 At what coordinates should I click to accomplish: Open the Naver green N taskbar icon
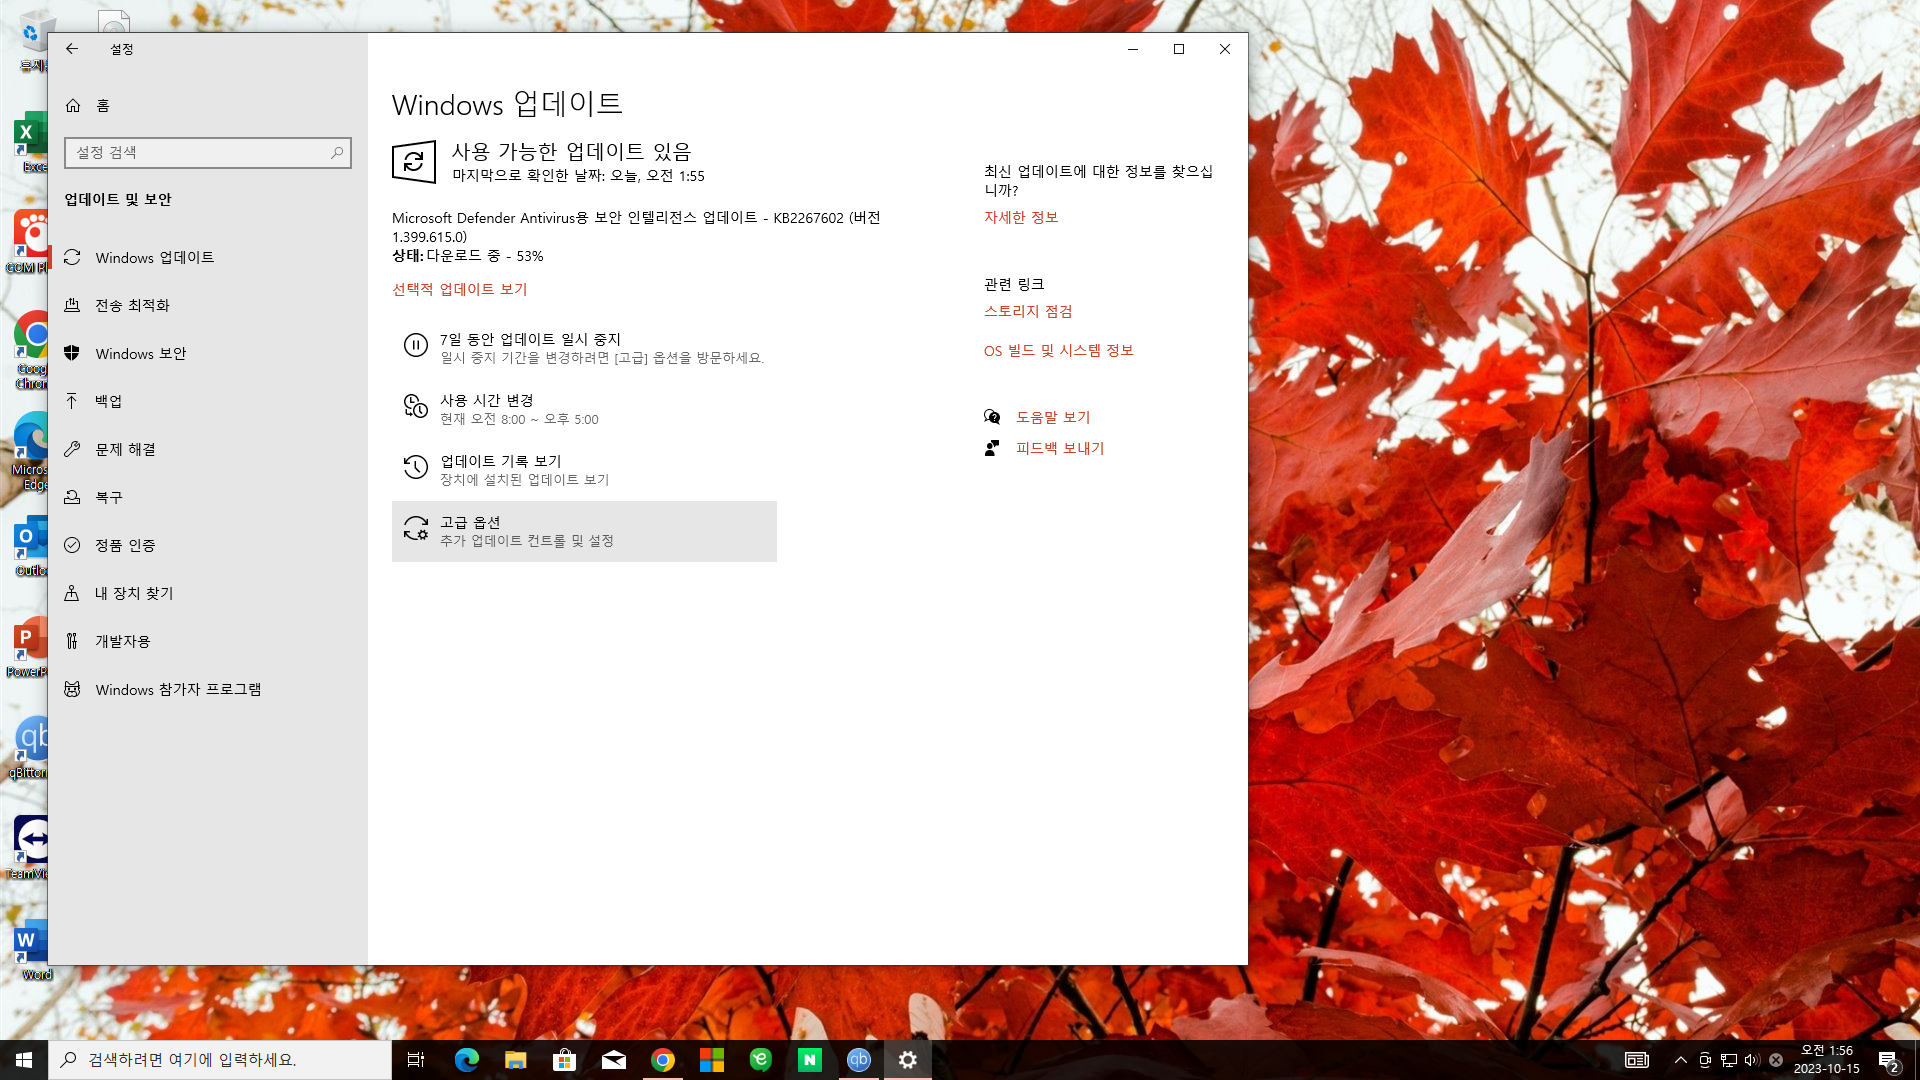pyautogui.click(x=809, y=1060)
